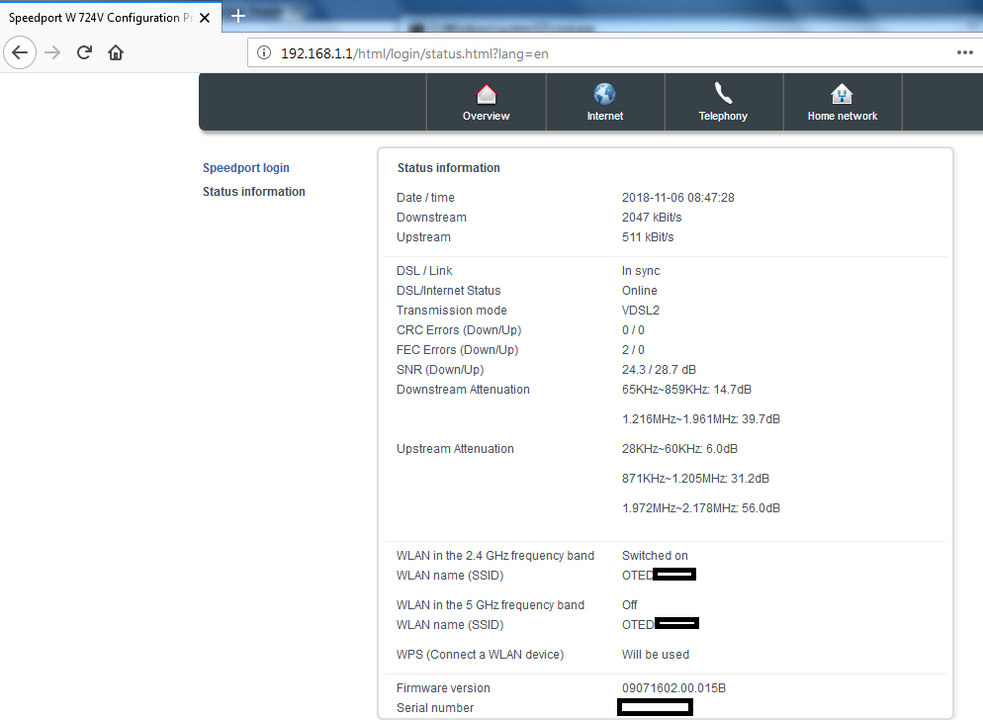Click the WPS value Will be used

click(655, 654)
